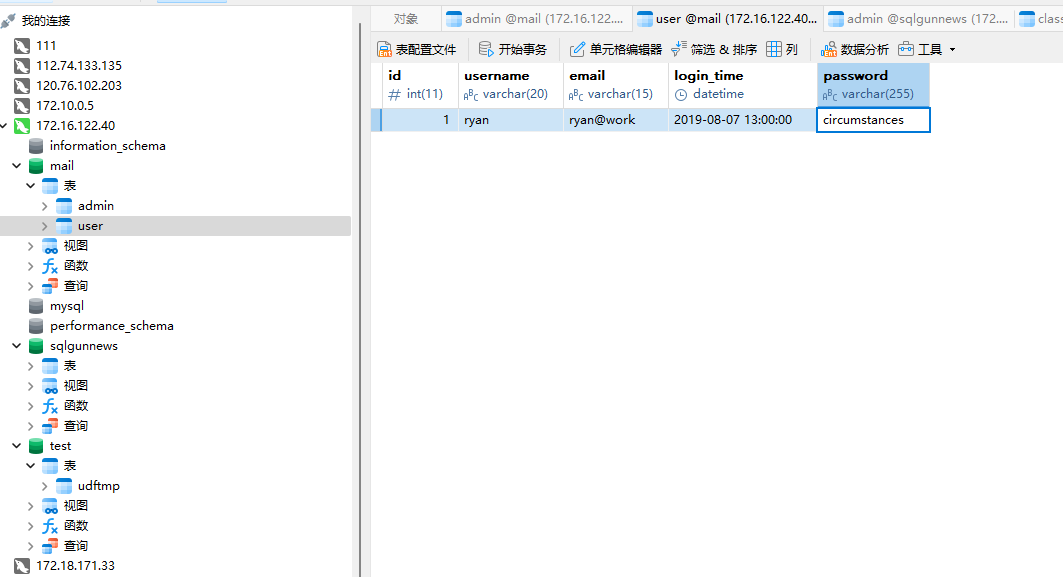This screenshot has height=577, width=1063.
Task: Select the performance_schema tree item label
Action: 112,326
